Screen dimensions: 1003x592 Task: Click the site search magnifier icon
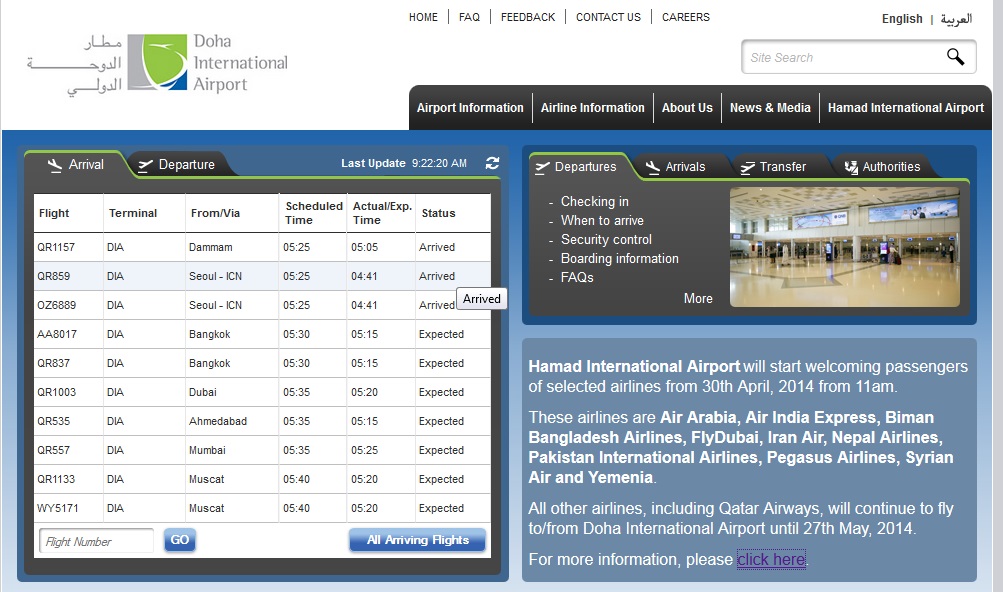point(955,57)
